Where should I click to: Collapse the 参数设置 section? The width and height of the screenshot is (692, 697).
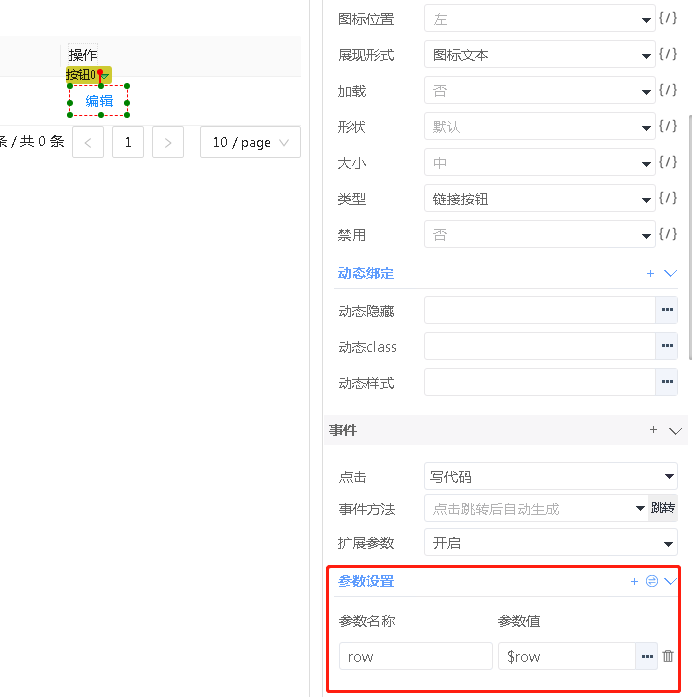[x=671, y=581]
